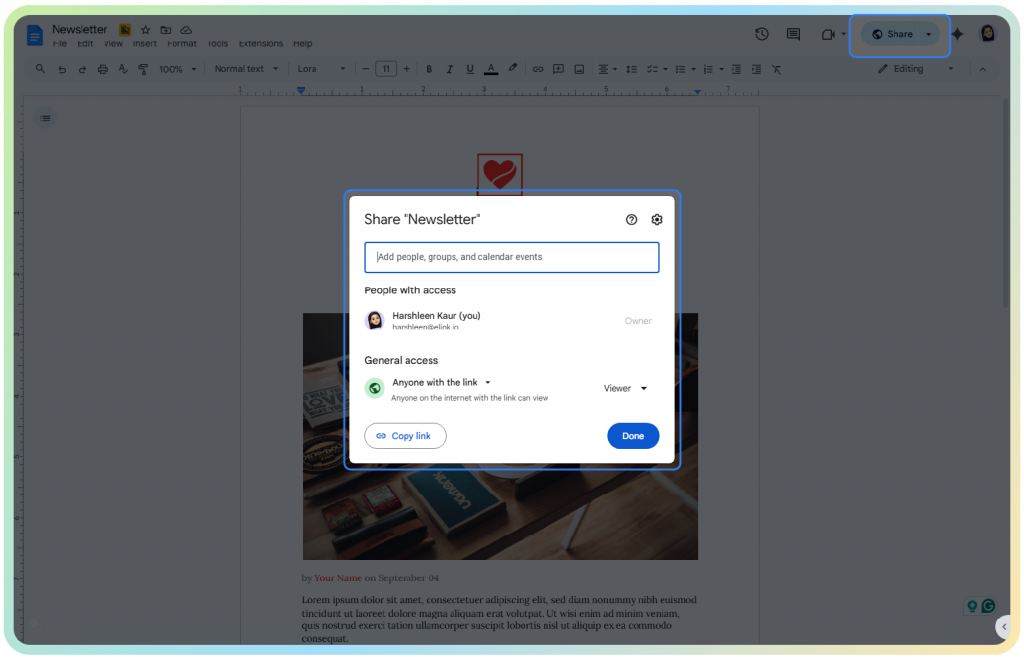Open the File menu
Viewport: 1024px width, 660px height.
pos(59,43)
